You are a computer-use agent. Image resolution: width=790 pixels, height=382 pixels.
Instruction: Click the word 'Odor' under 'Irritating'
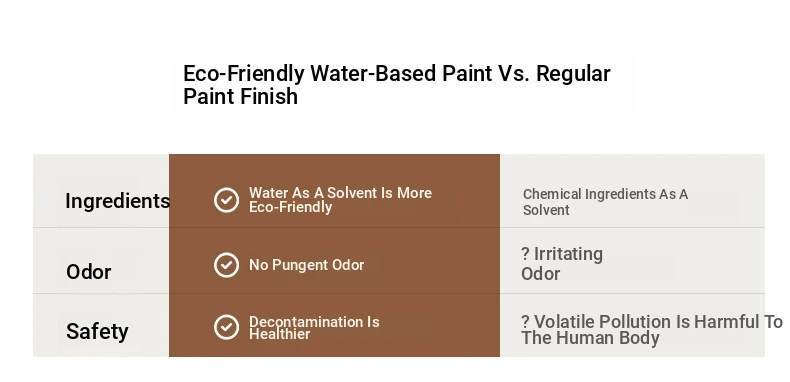[541, 274]
